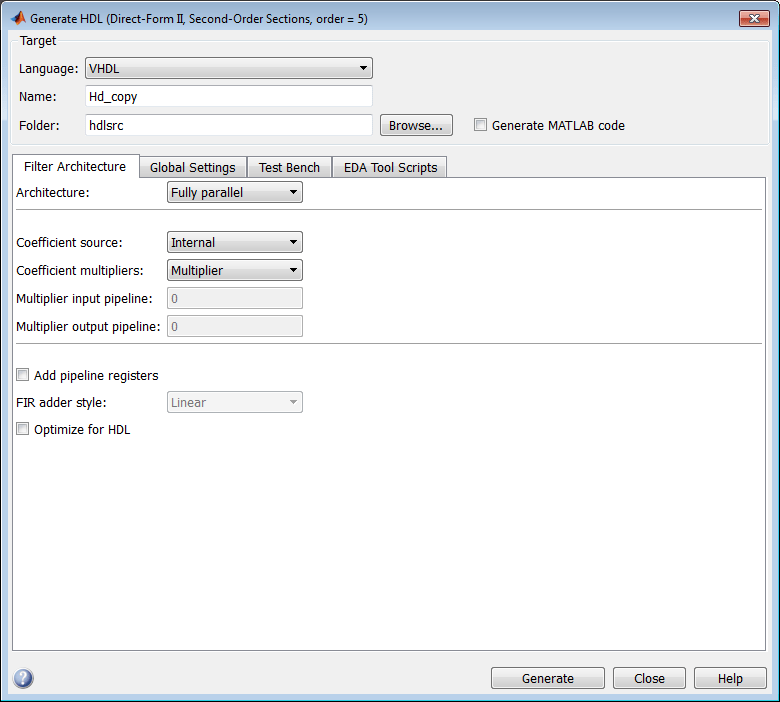Click the Browse... button
This screenshot has height=702, width=780.
[x=416, y=125]
